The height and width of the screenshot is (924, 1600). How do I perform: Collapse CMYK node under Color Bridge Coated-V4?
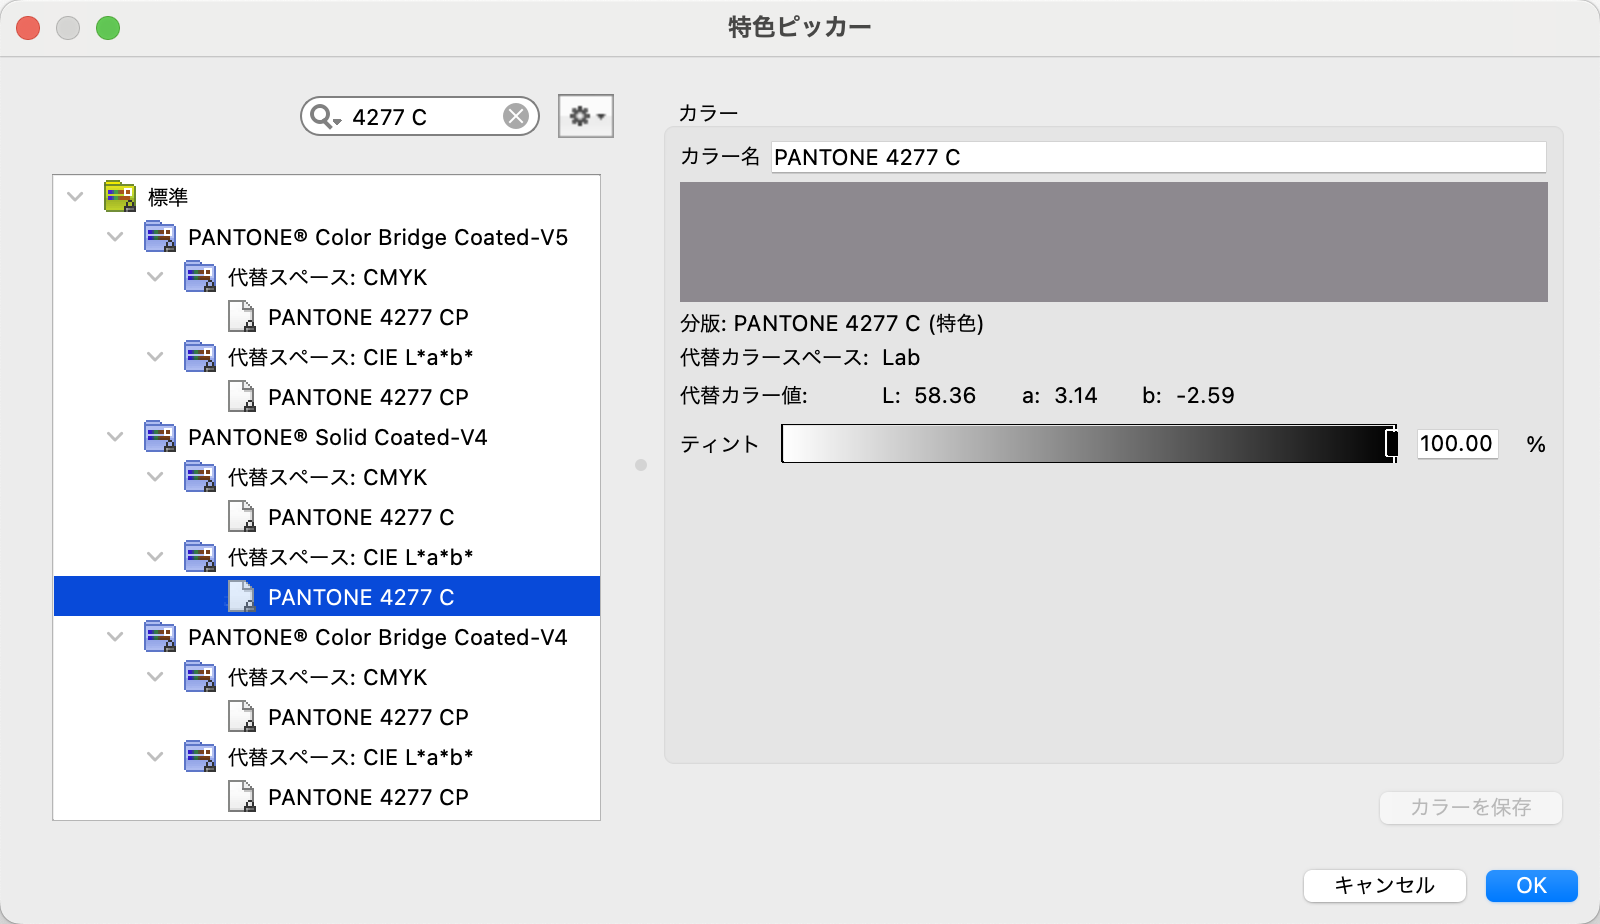tap(155, 677)
